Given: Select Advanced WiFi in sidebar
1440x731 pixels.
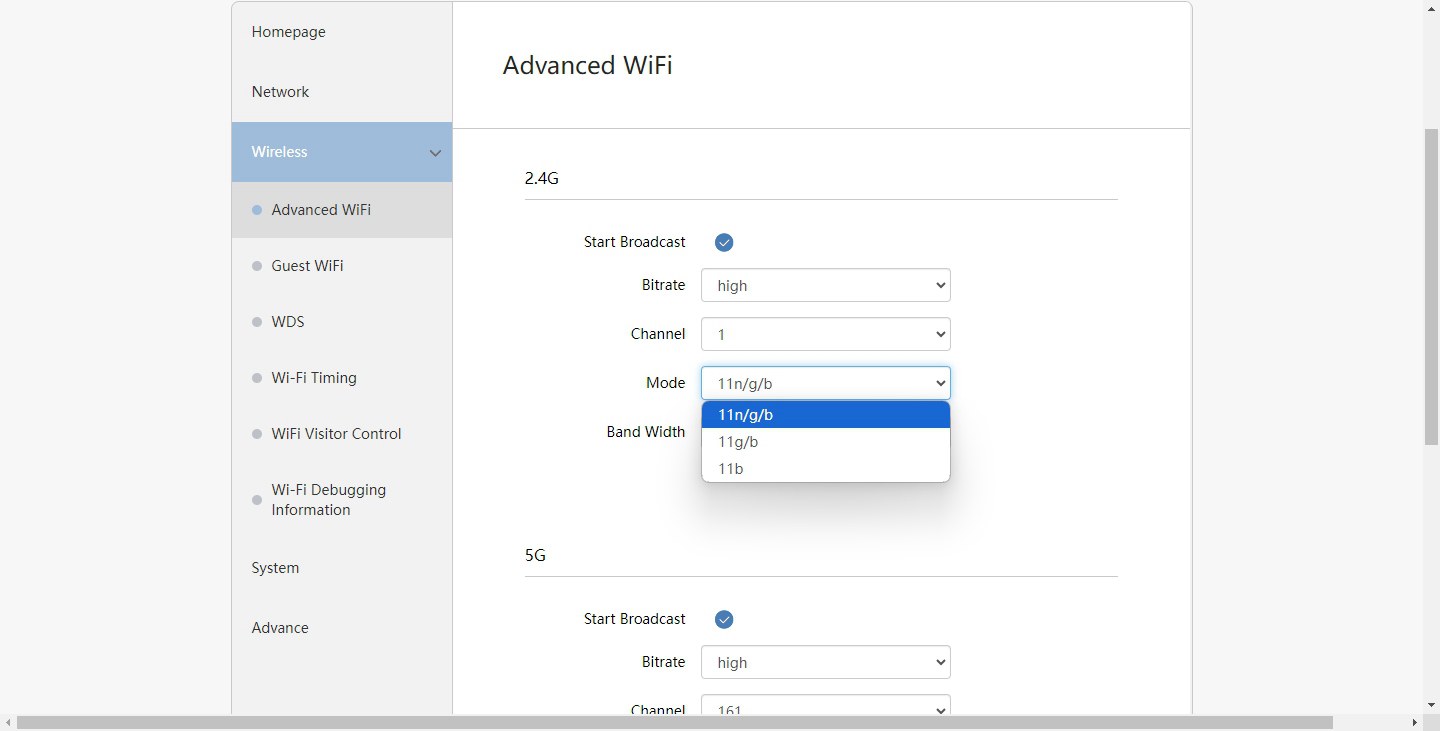Looking at the screenshot, I should [341, 210].
